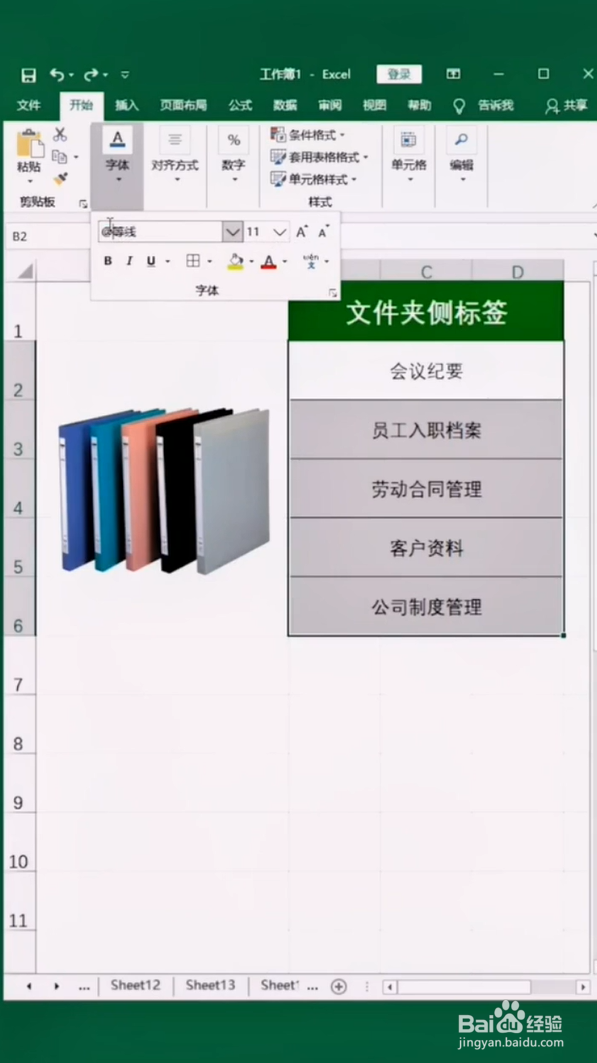The height and width of the screenshot is (1063, 597).
Task: Select the 员工入职档案 cell
Action: (x=426, y=430)
